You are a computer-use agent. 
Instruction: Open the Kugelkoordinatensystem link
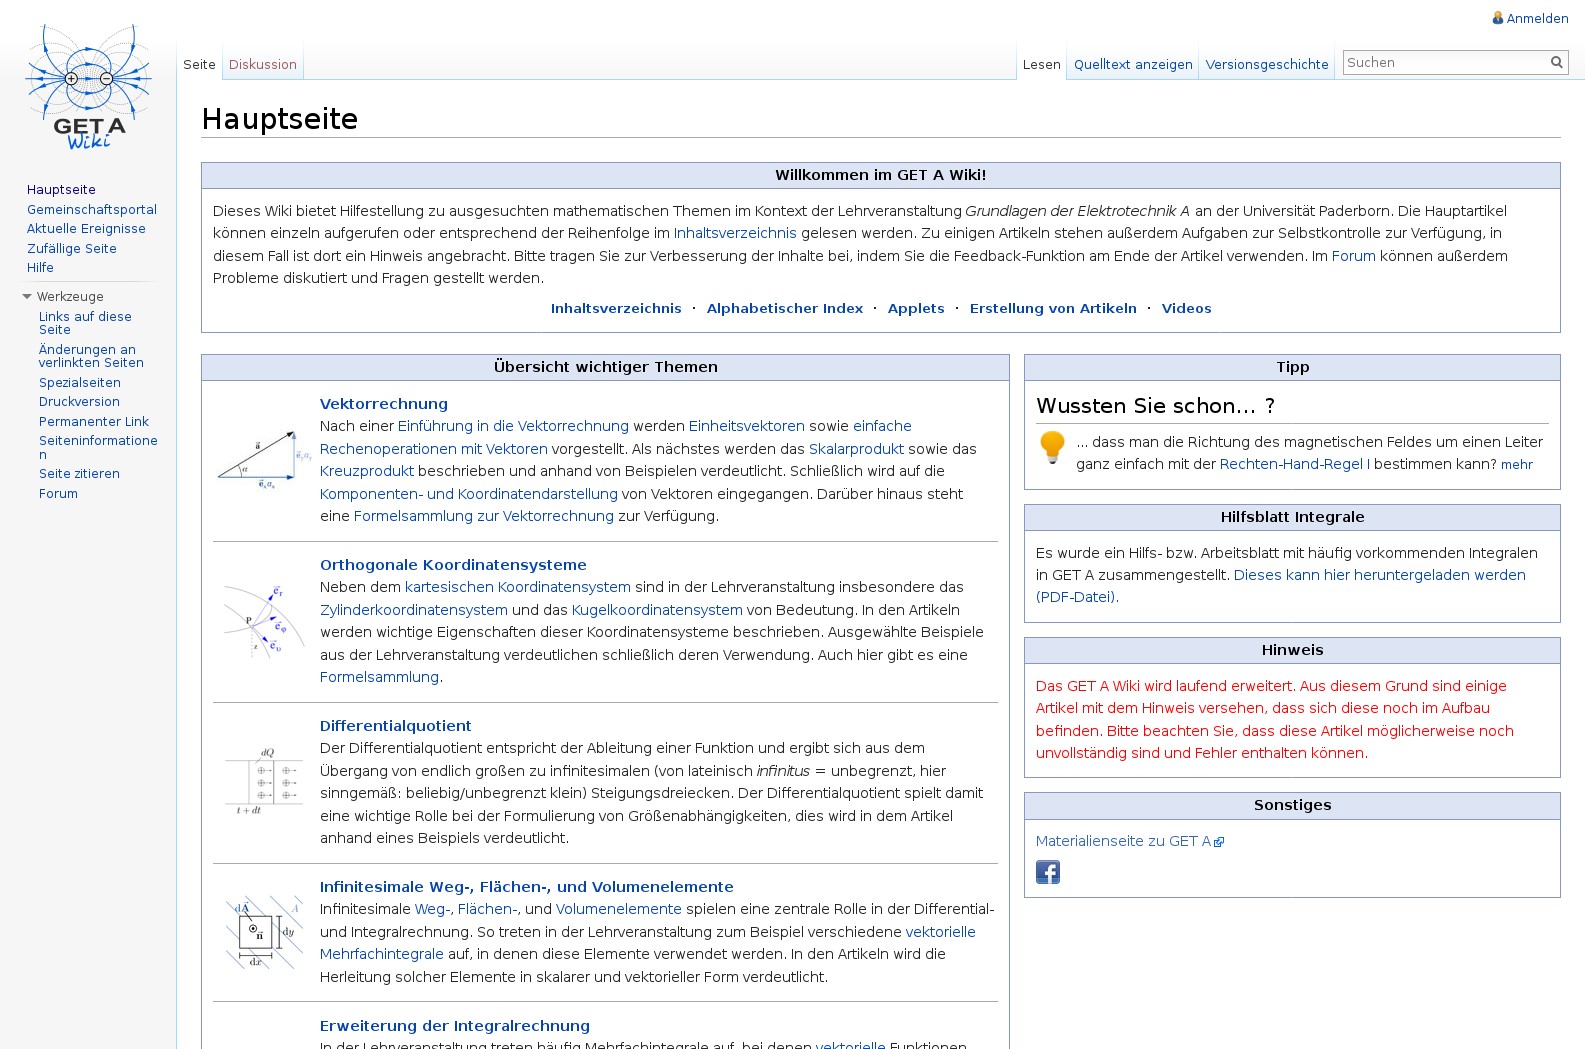657,610
